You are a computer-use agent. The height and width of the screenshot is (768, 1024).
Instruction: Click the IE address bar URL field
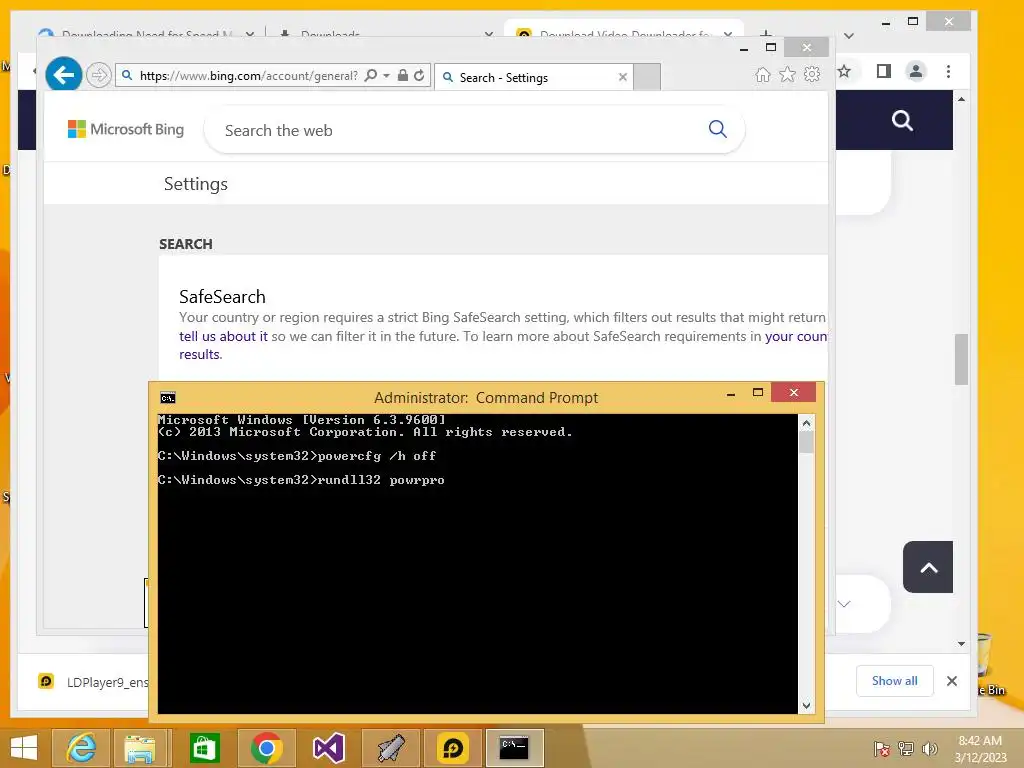(x=248, y=76)
